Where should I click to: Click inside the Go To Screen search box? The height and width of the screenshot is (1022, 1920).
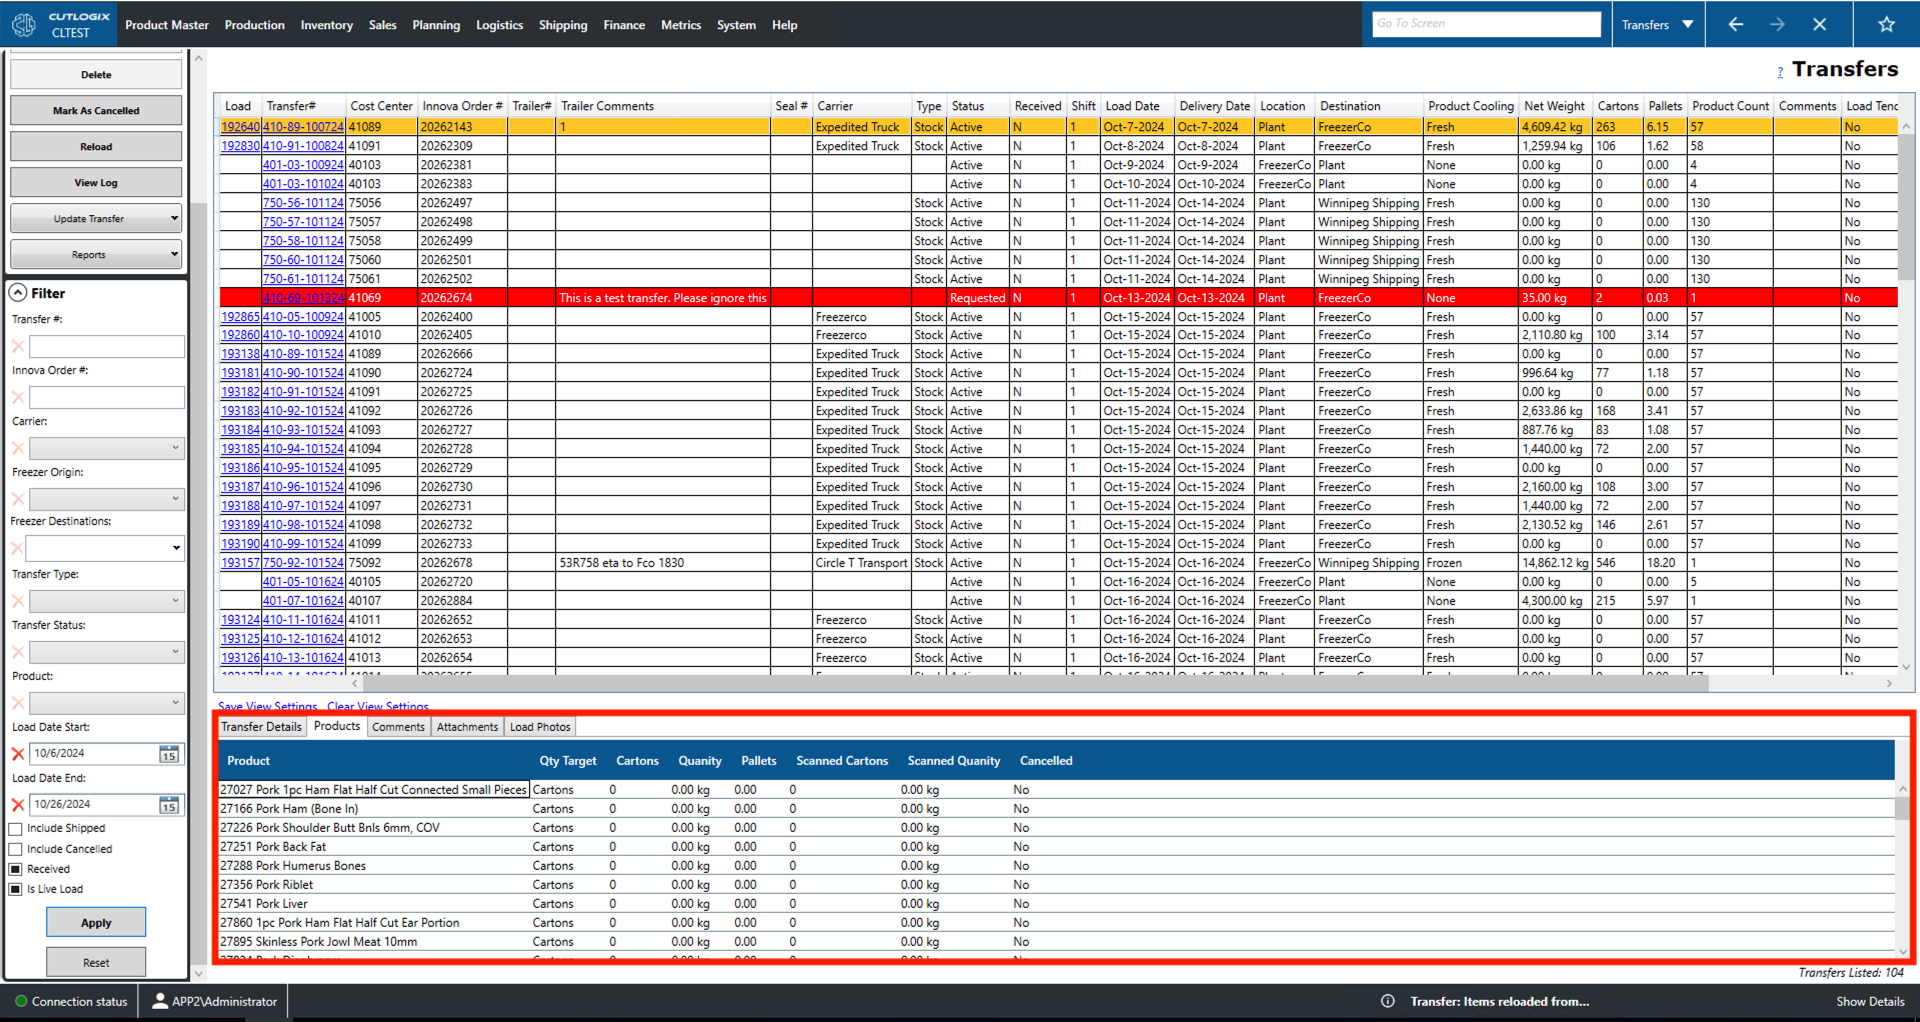tap(1487, 22)
